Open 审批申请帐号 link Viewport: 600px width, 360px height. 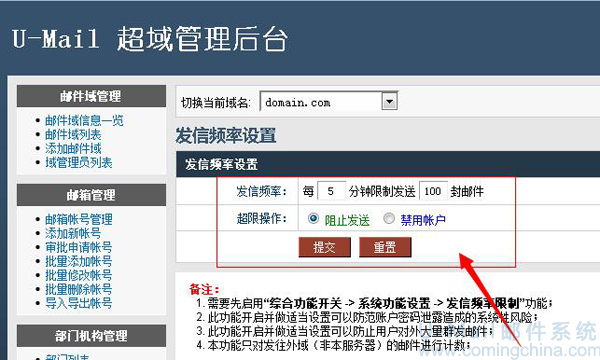coord(78,247)
